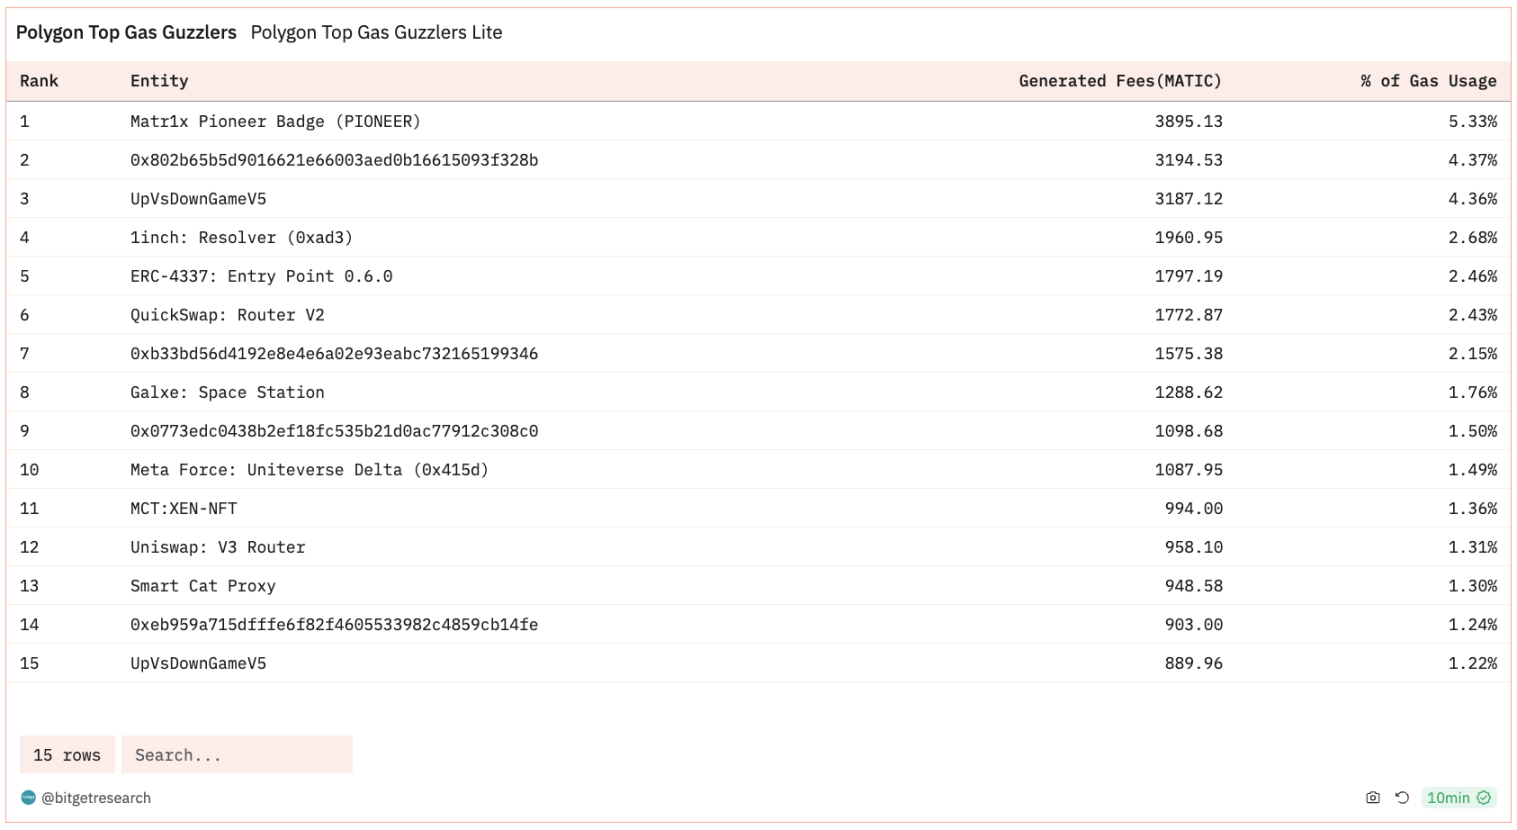Select Matr1x Pioneer Badge (PIONEER) entity

click(x=275, y=121)
